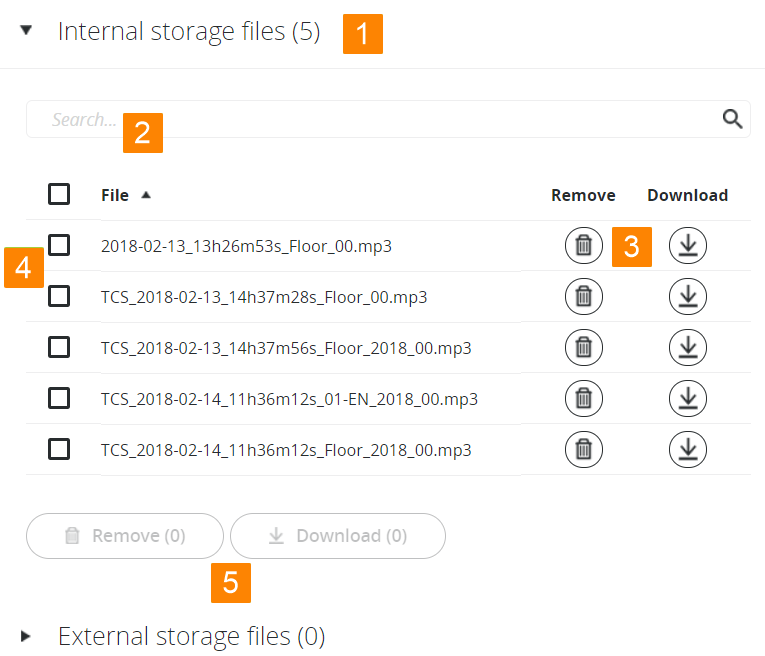Click the Remove (0) button
The height and width of the screenshot is (656, 765).
click(125, 536)
